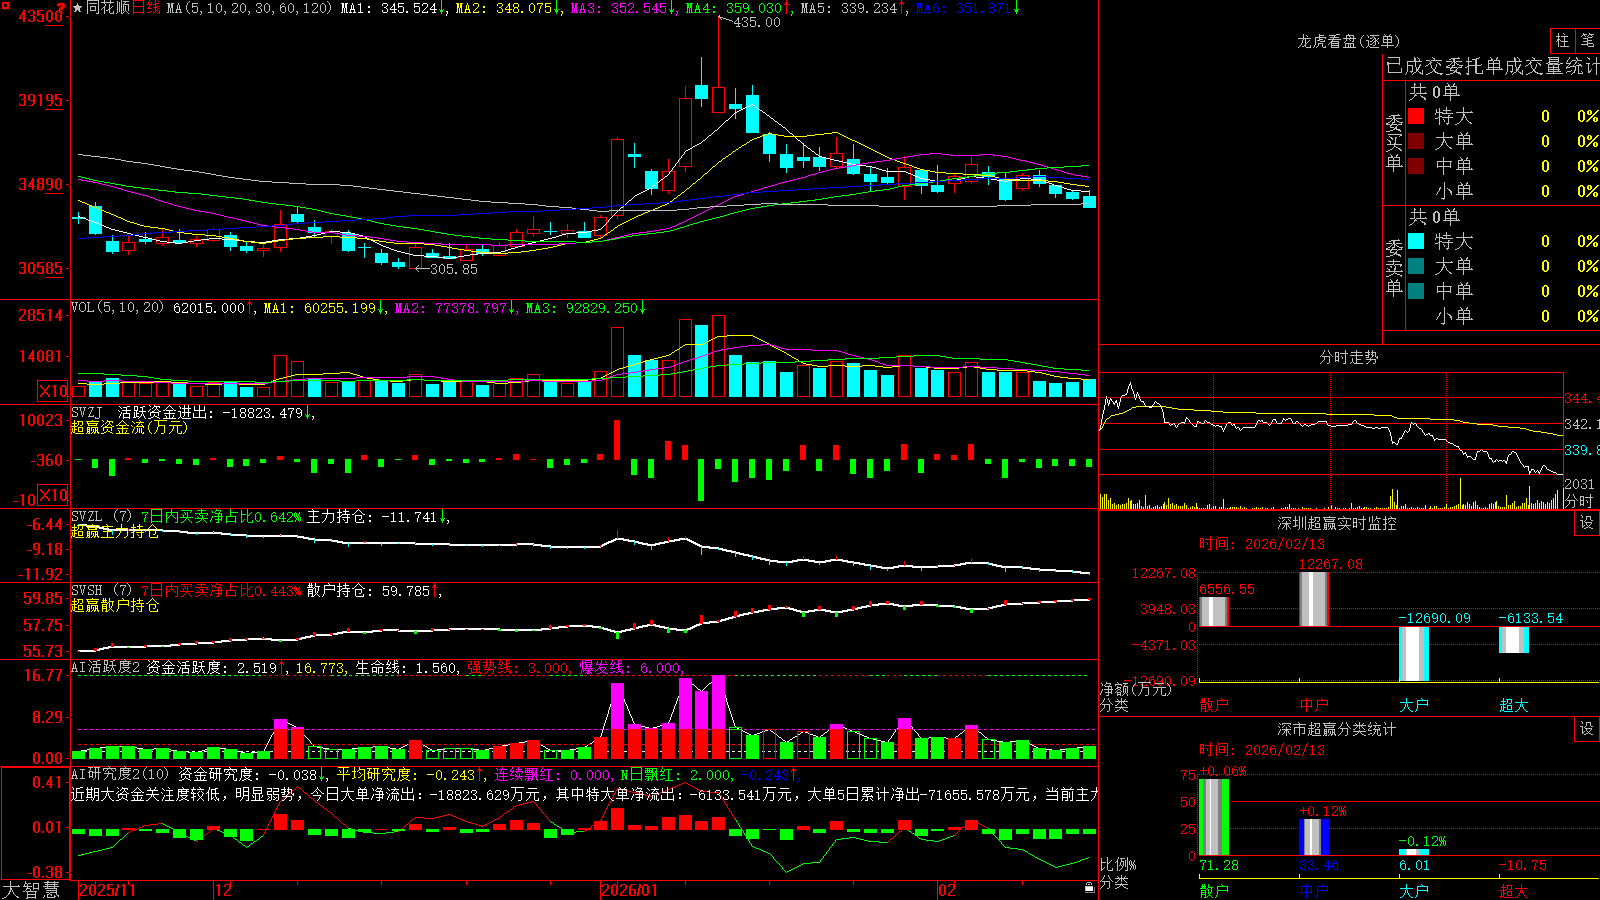This screenshot has width=1600, height=900.
Task: Click the 笔 tick-view button
Action: tap(1587, 41)
